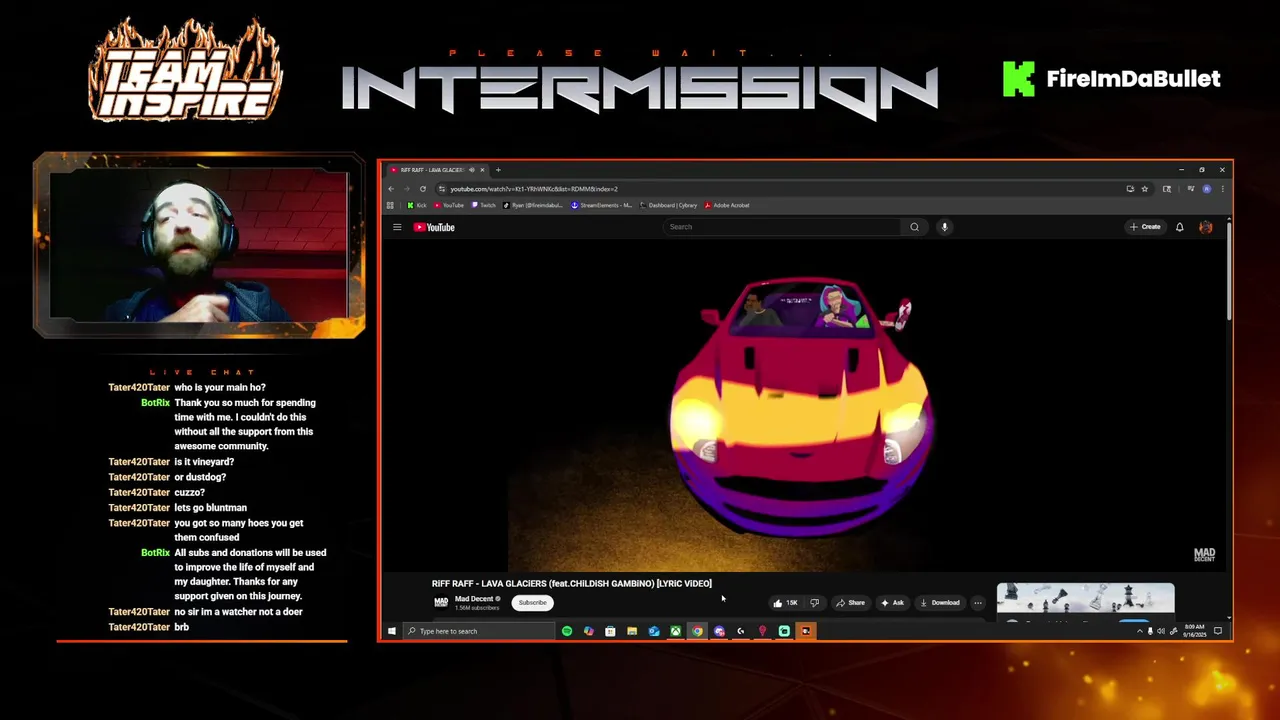Click the Download button under video

[940, 603]
